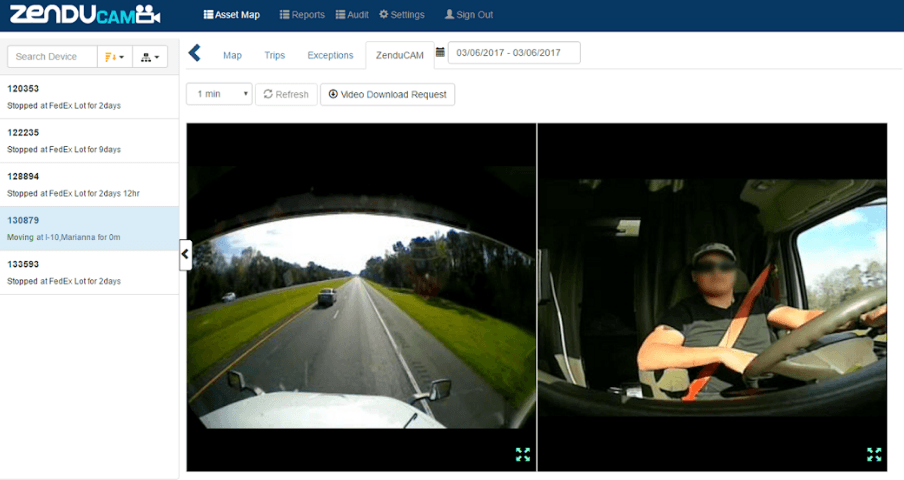Click the Refresh button

tap(286, 95)
